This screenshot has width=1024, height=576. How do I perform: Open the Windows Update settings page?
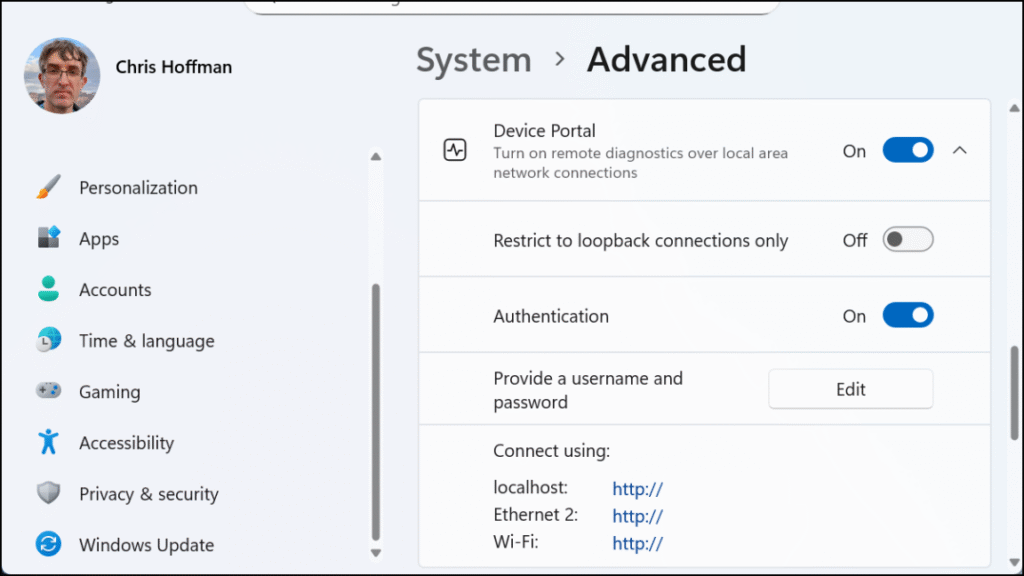tap(146, 545)
